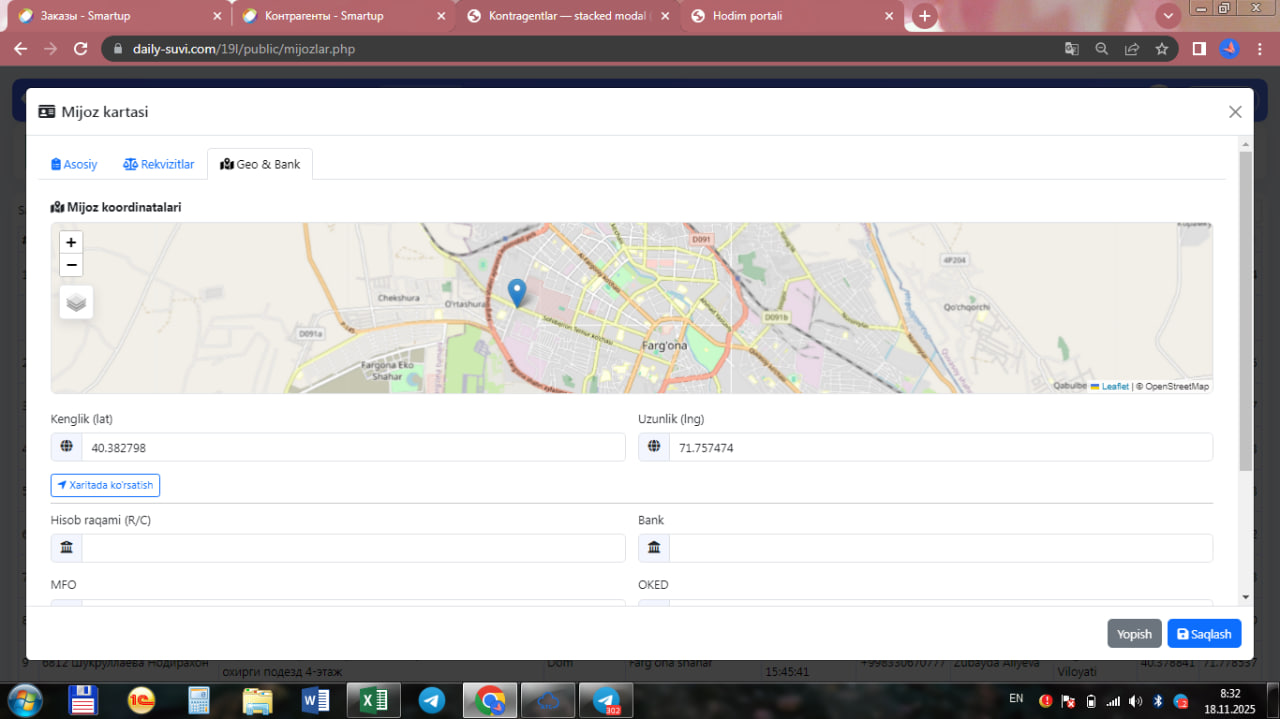Screen dimensions: 1280x719
Task: Close the dialog with Yopish button
Action: [1134, 633]
